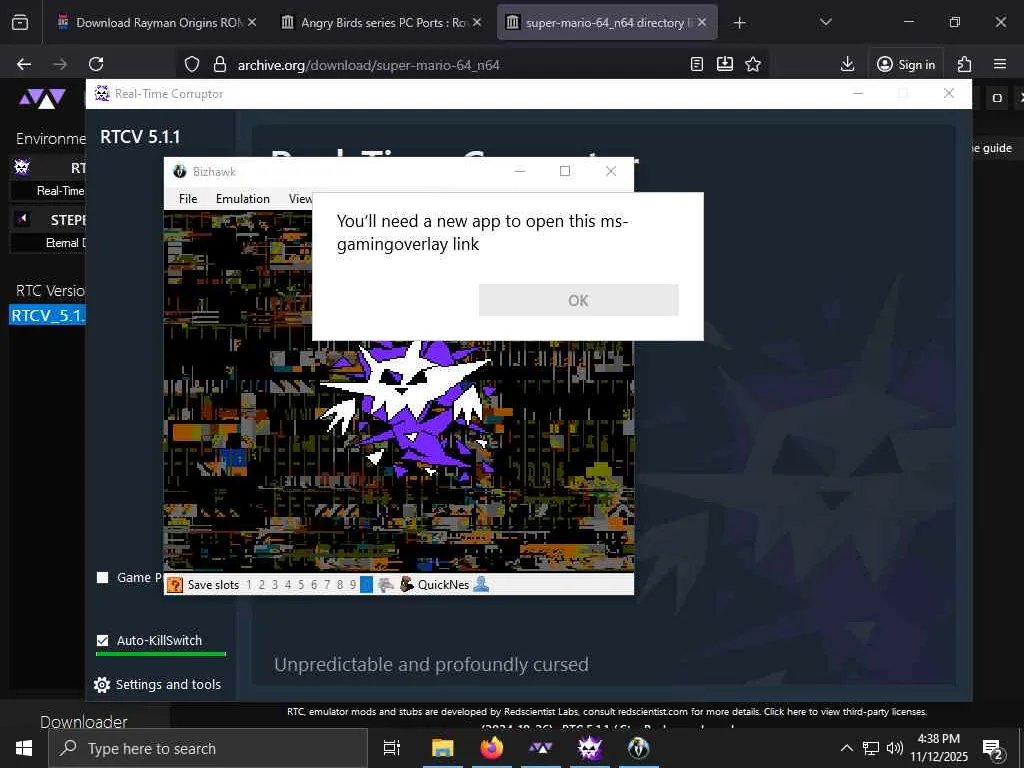Select the STEPBACK environment entry icon
Image resolution: width=1024 pixels, height=768 pixels.
[x=22, y=219]
